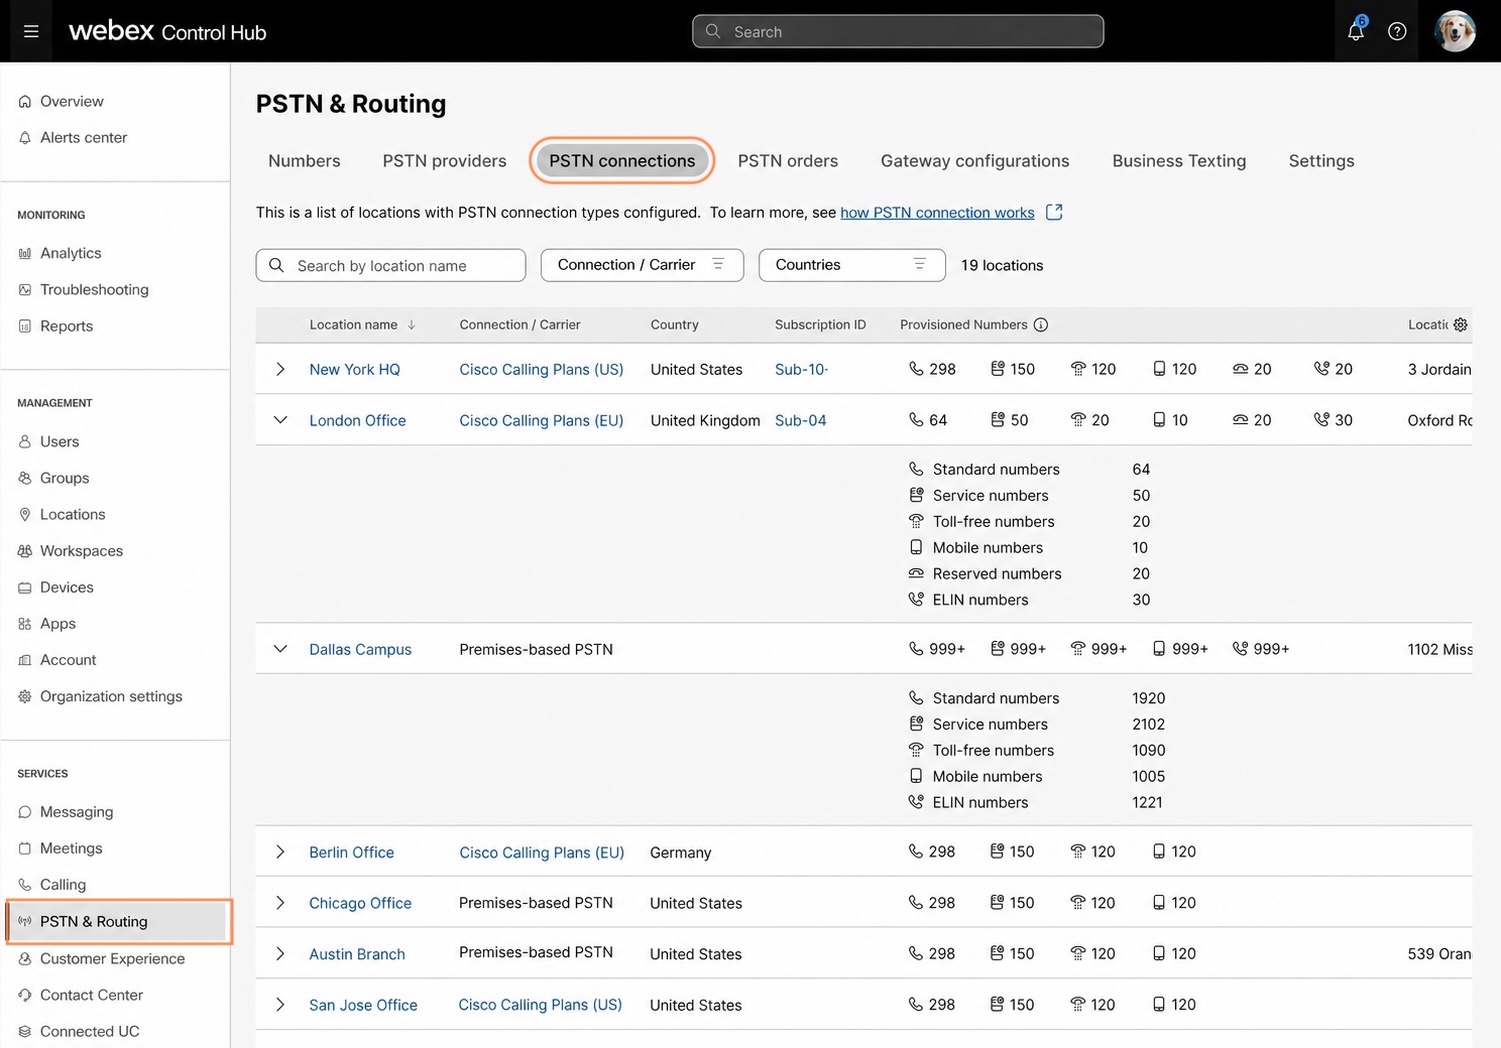This screenshot has width=1501, height=1048.
Task: Open Austin Branch location link
Action: click(357, 954)
